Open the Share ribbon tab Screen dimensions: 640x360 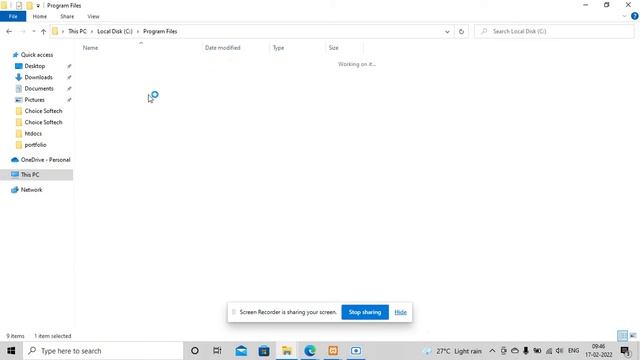pos(67,16)
